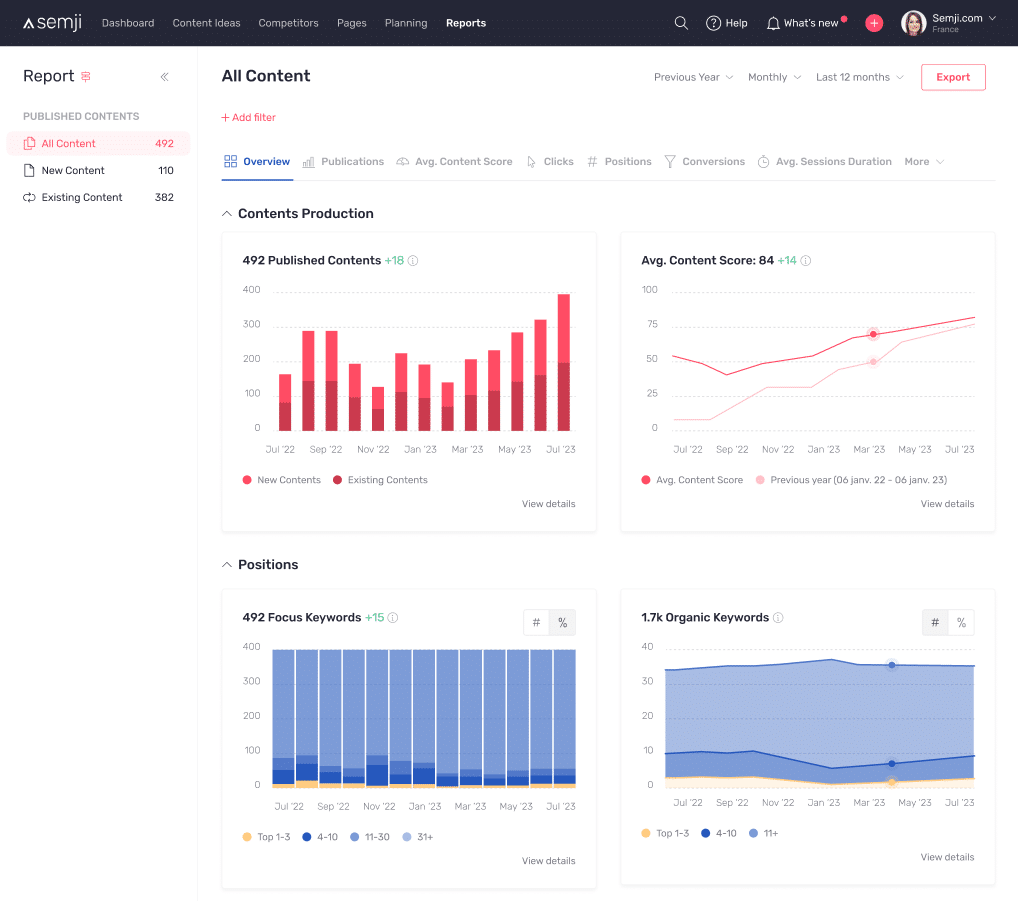
Task: Toggle New Contents legend series
Action: coord(282,480)
